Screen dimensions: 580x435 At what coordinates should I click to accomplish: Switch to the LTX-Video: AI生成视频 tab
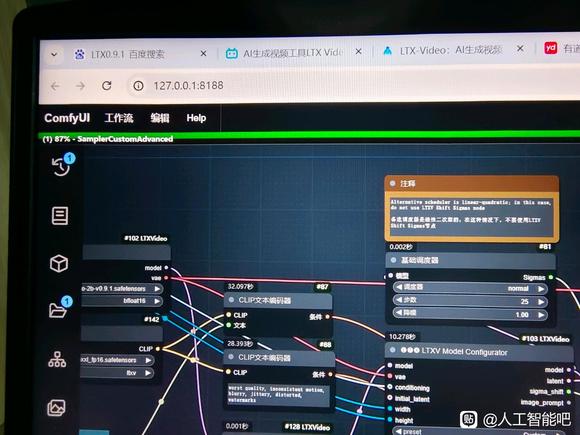tap(451, 50)
